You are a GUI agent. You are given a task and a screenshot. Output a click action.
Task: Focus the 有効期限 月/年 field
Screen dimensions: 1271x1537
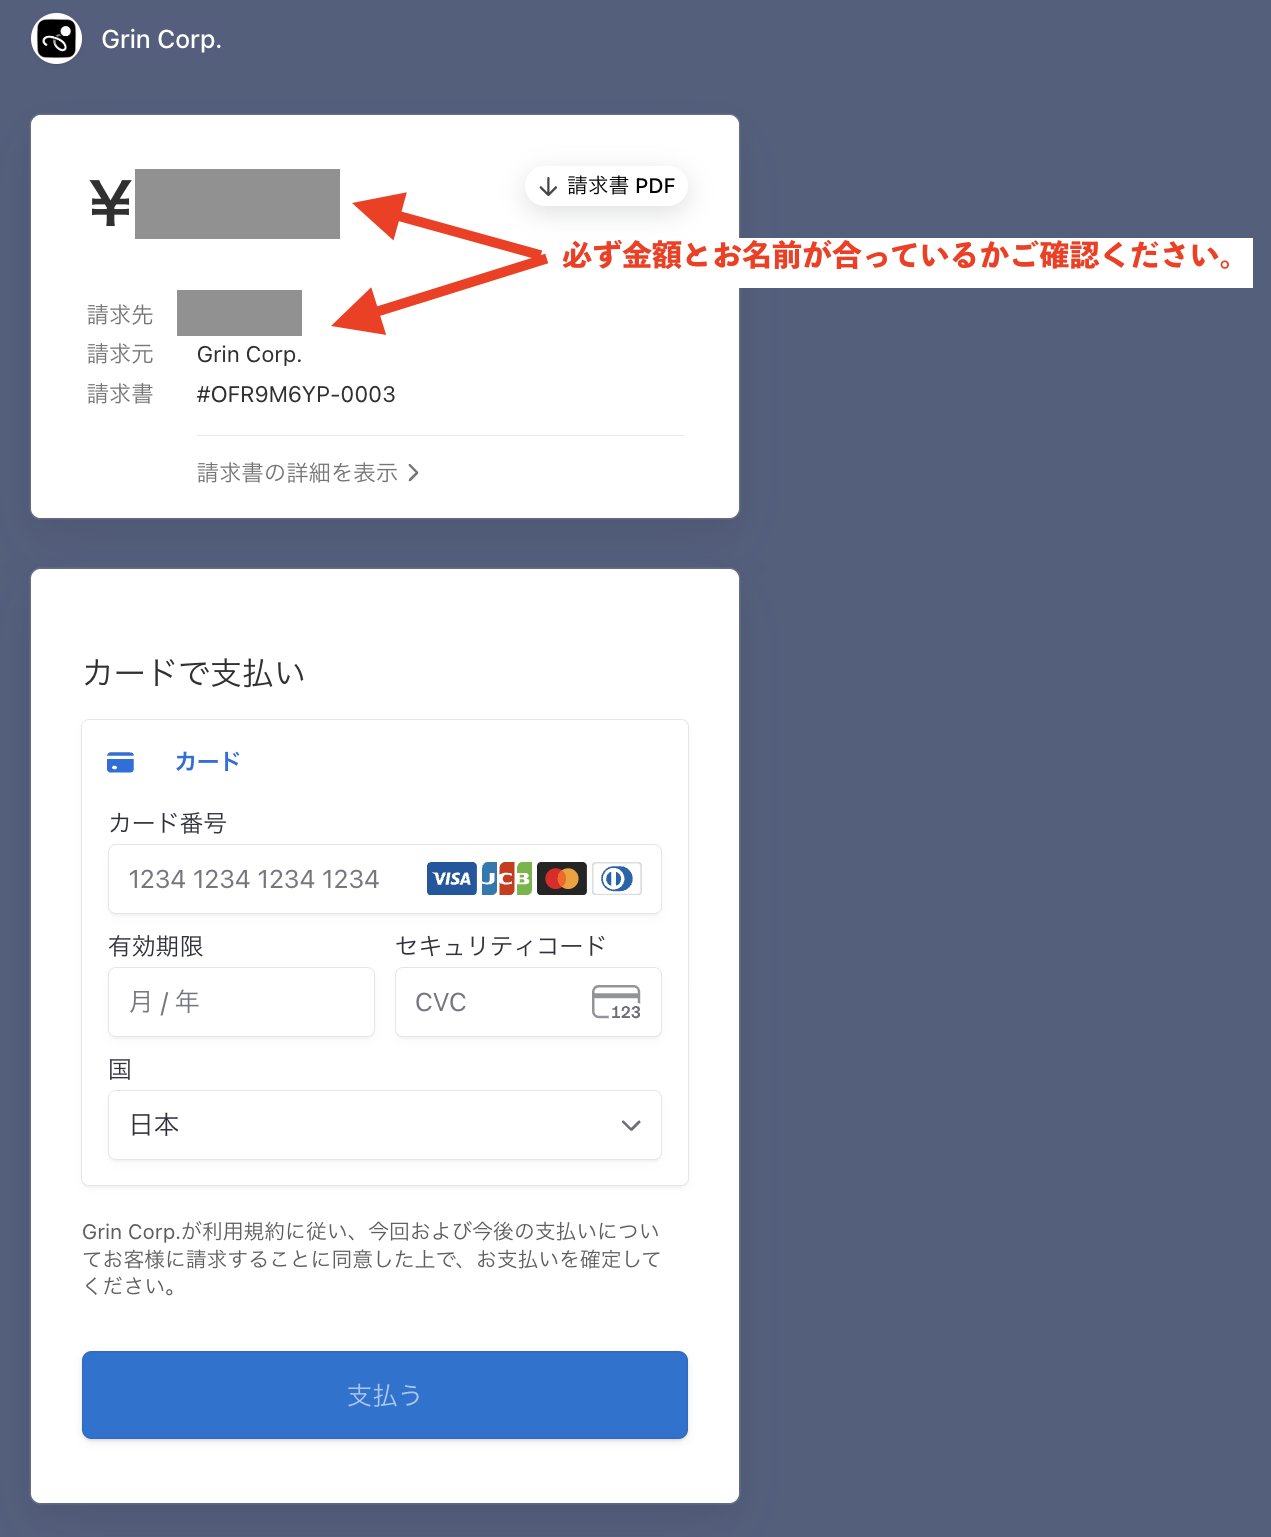(x=241, y=1002)
